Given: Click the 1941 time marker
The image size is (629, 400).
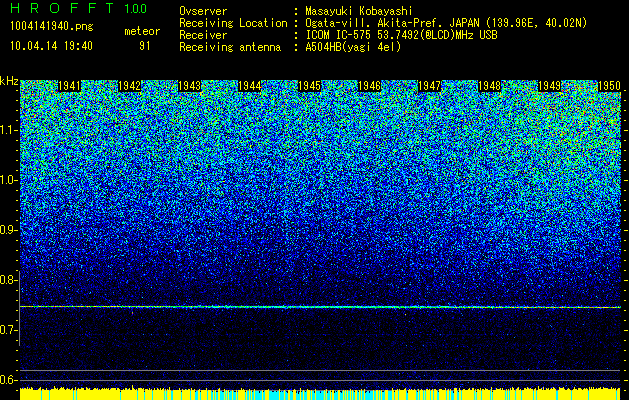Looking at the screenshot, I should [x=69, y=86].
